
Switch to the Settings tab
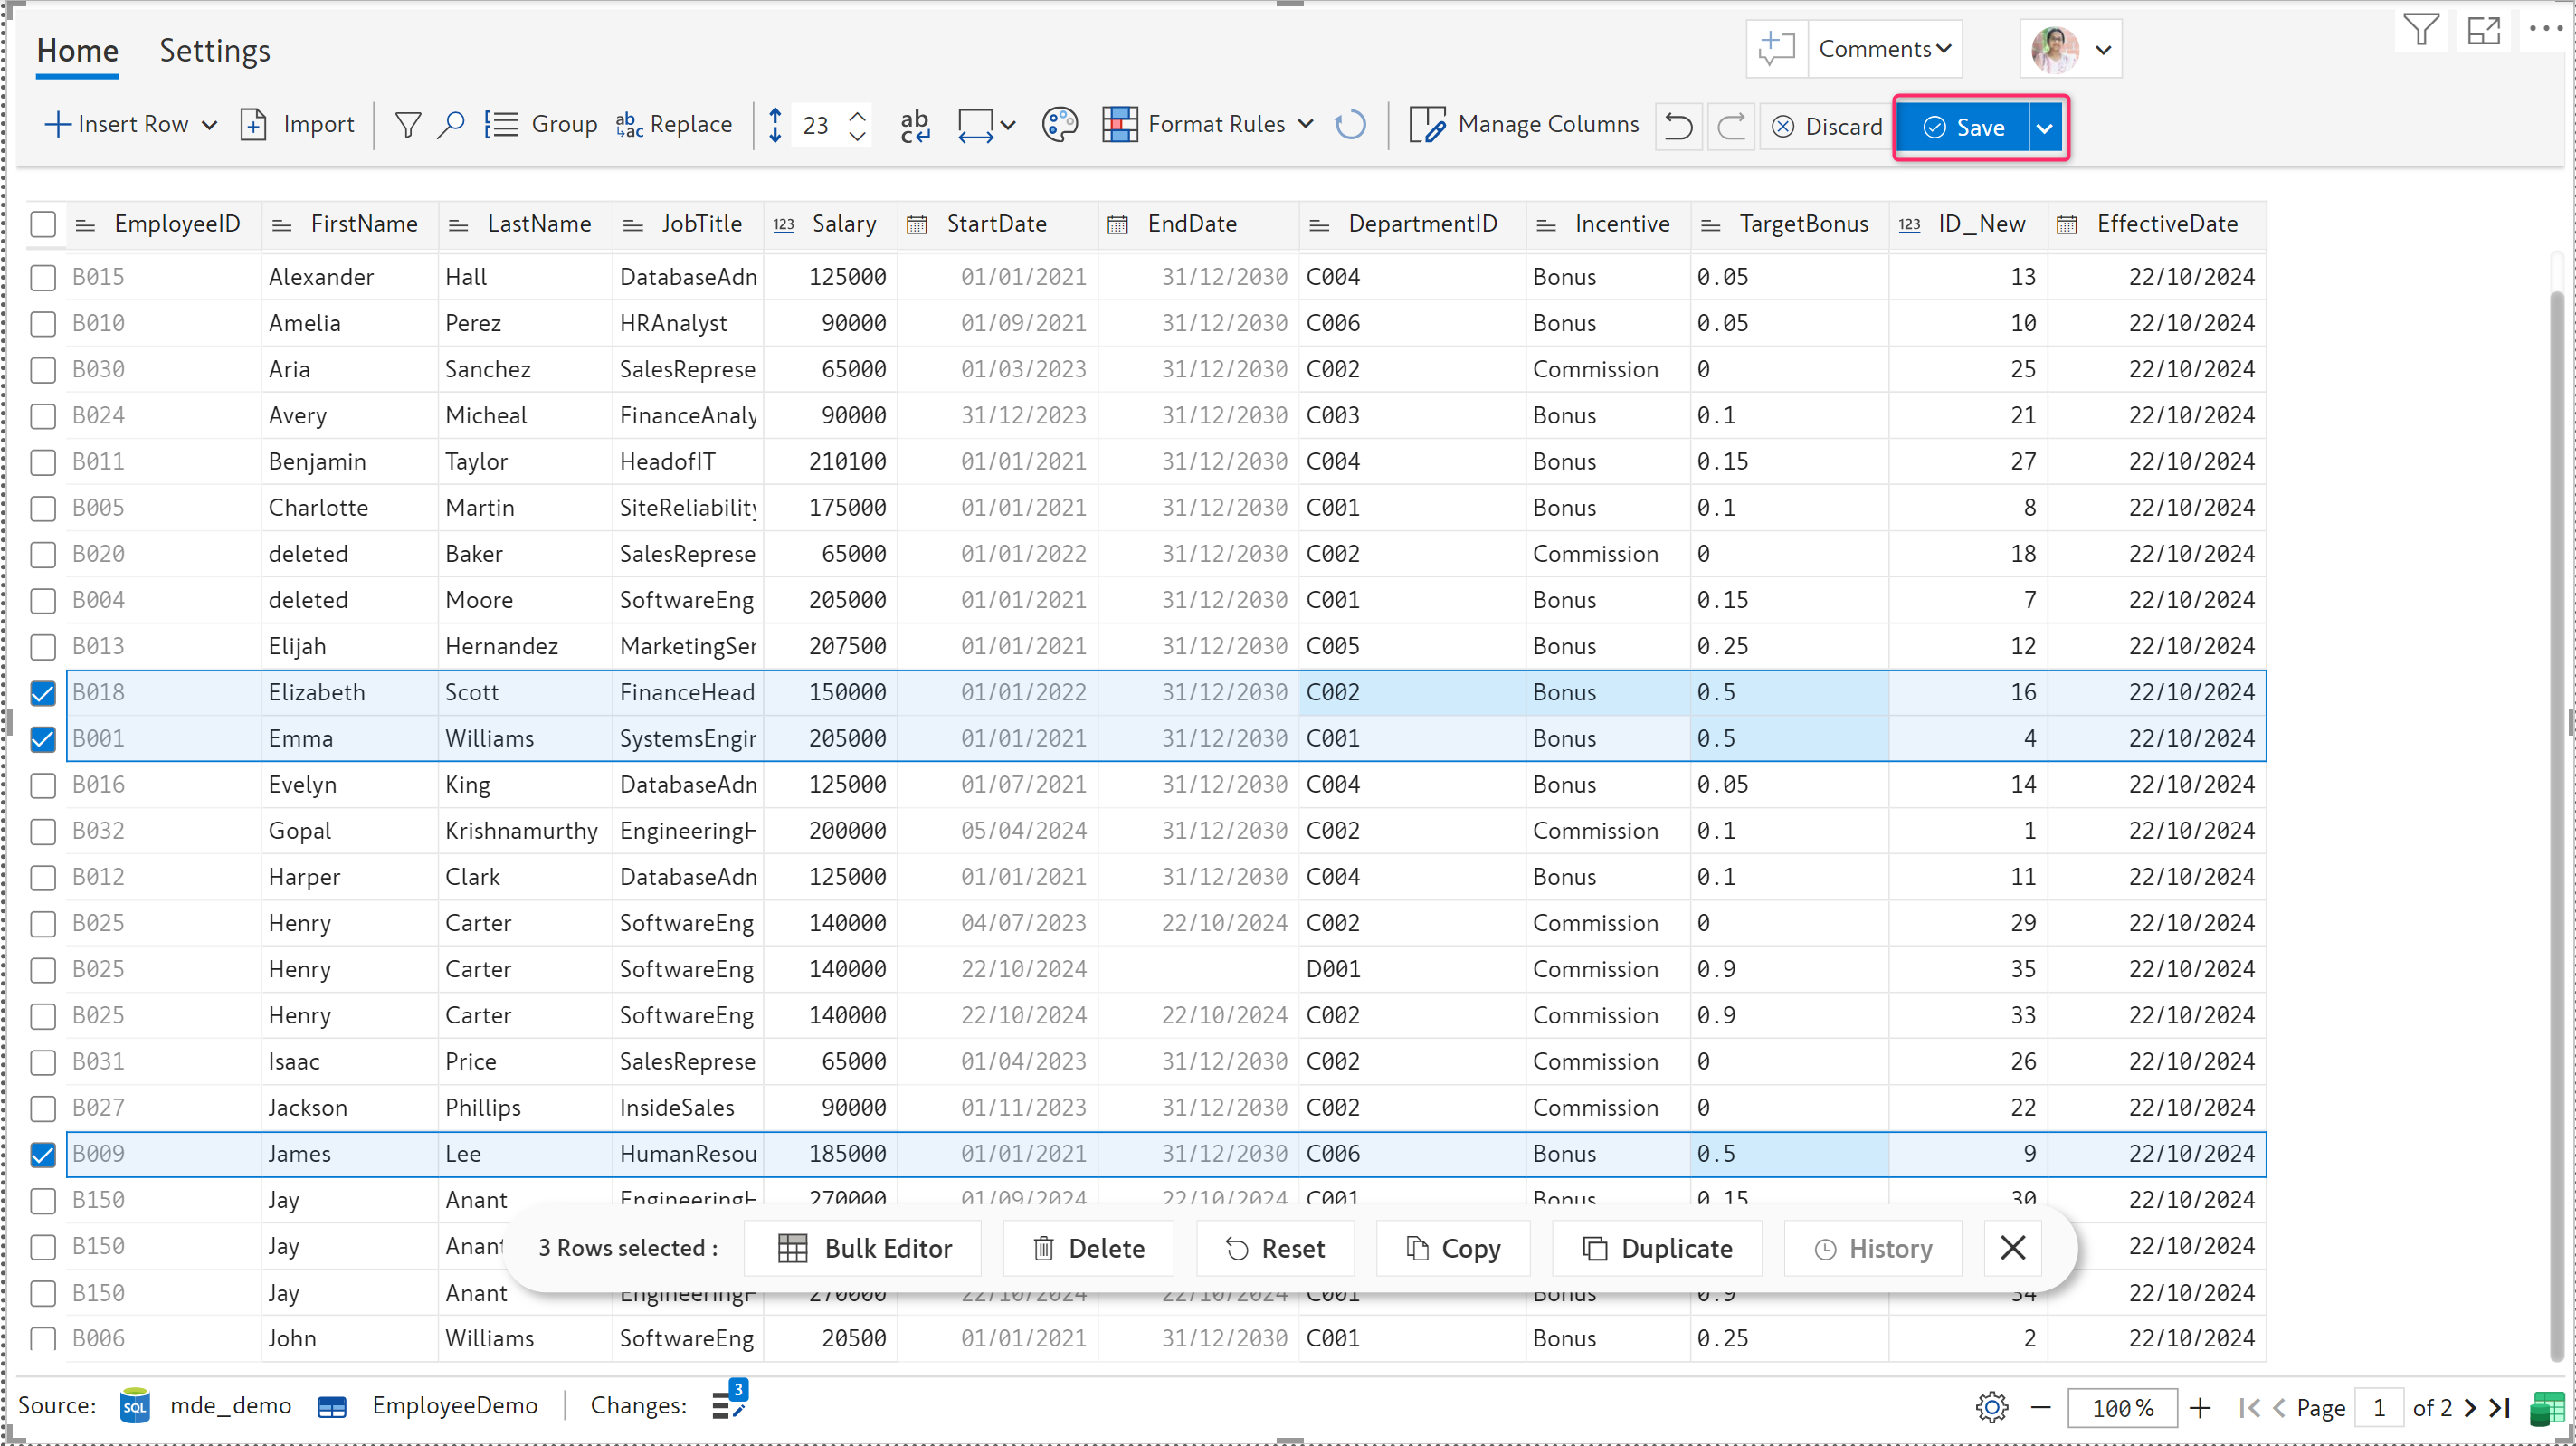point(214,50)
